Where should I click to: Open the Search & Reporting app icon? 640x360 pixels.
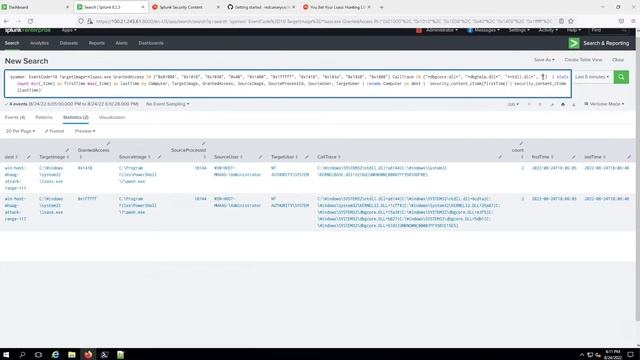point(574,43)
